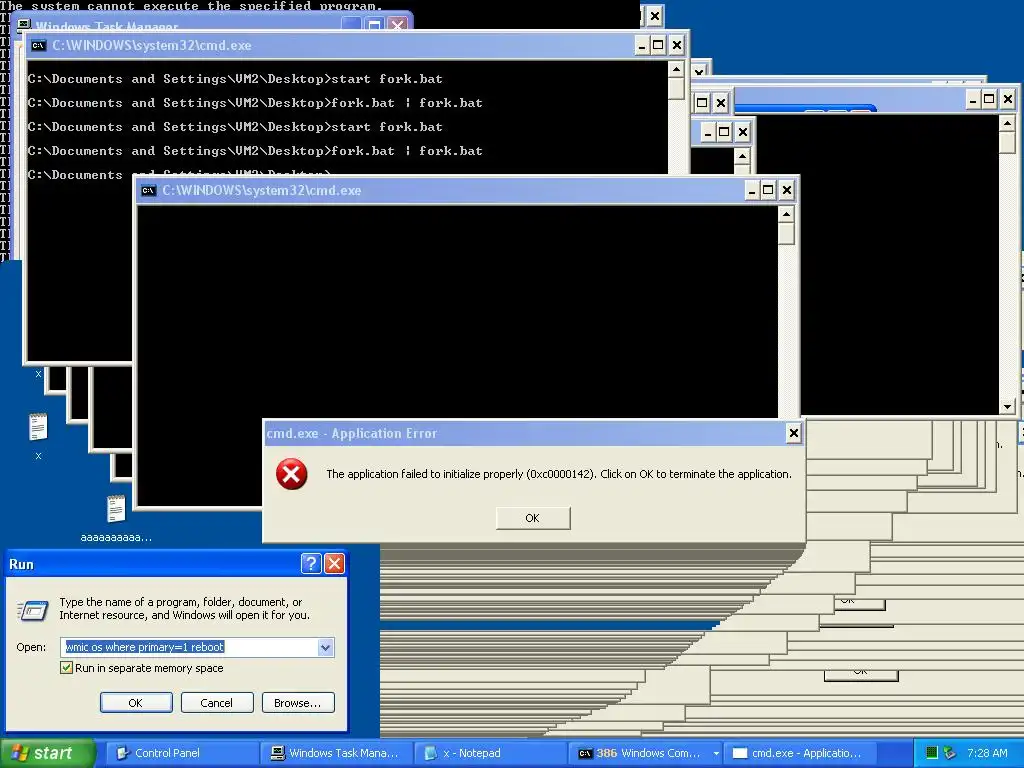The height and width of the screenshot is (768, 1024).
Task: Click scroll-up arrow in fork.bat cmd window
Action: tap(677, 69)
